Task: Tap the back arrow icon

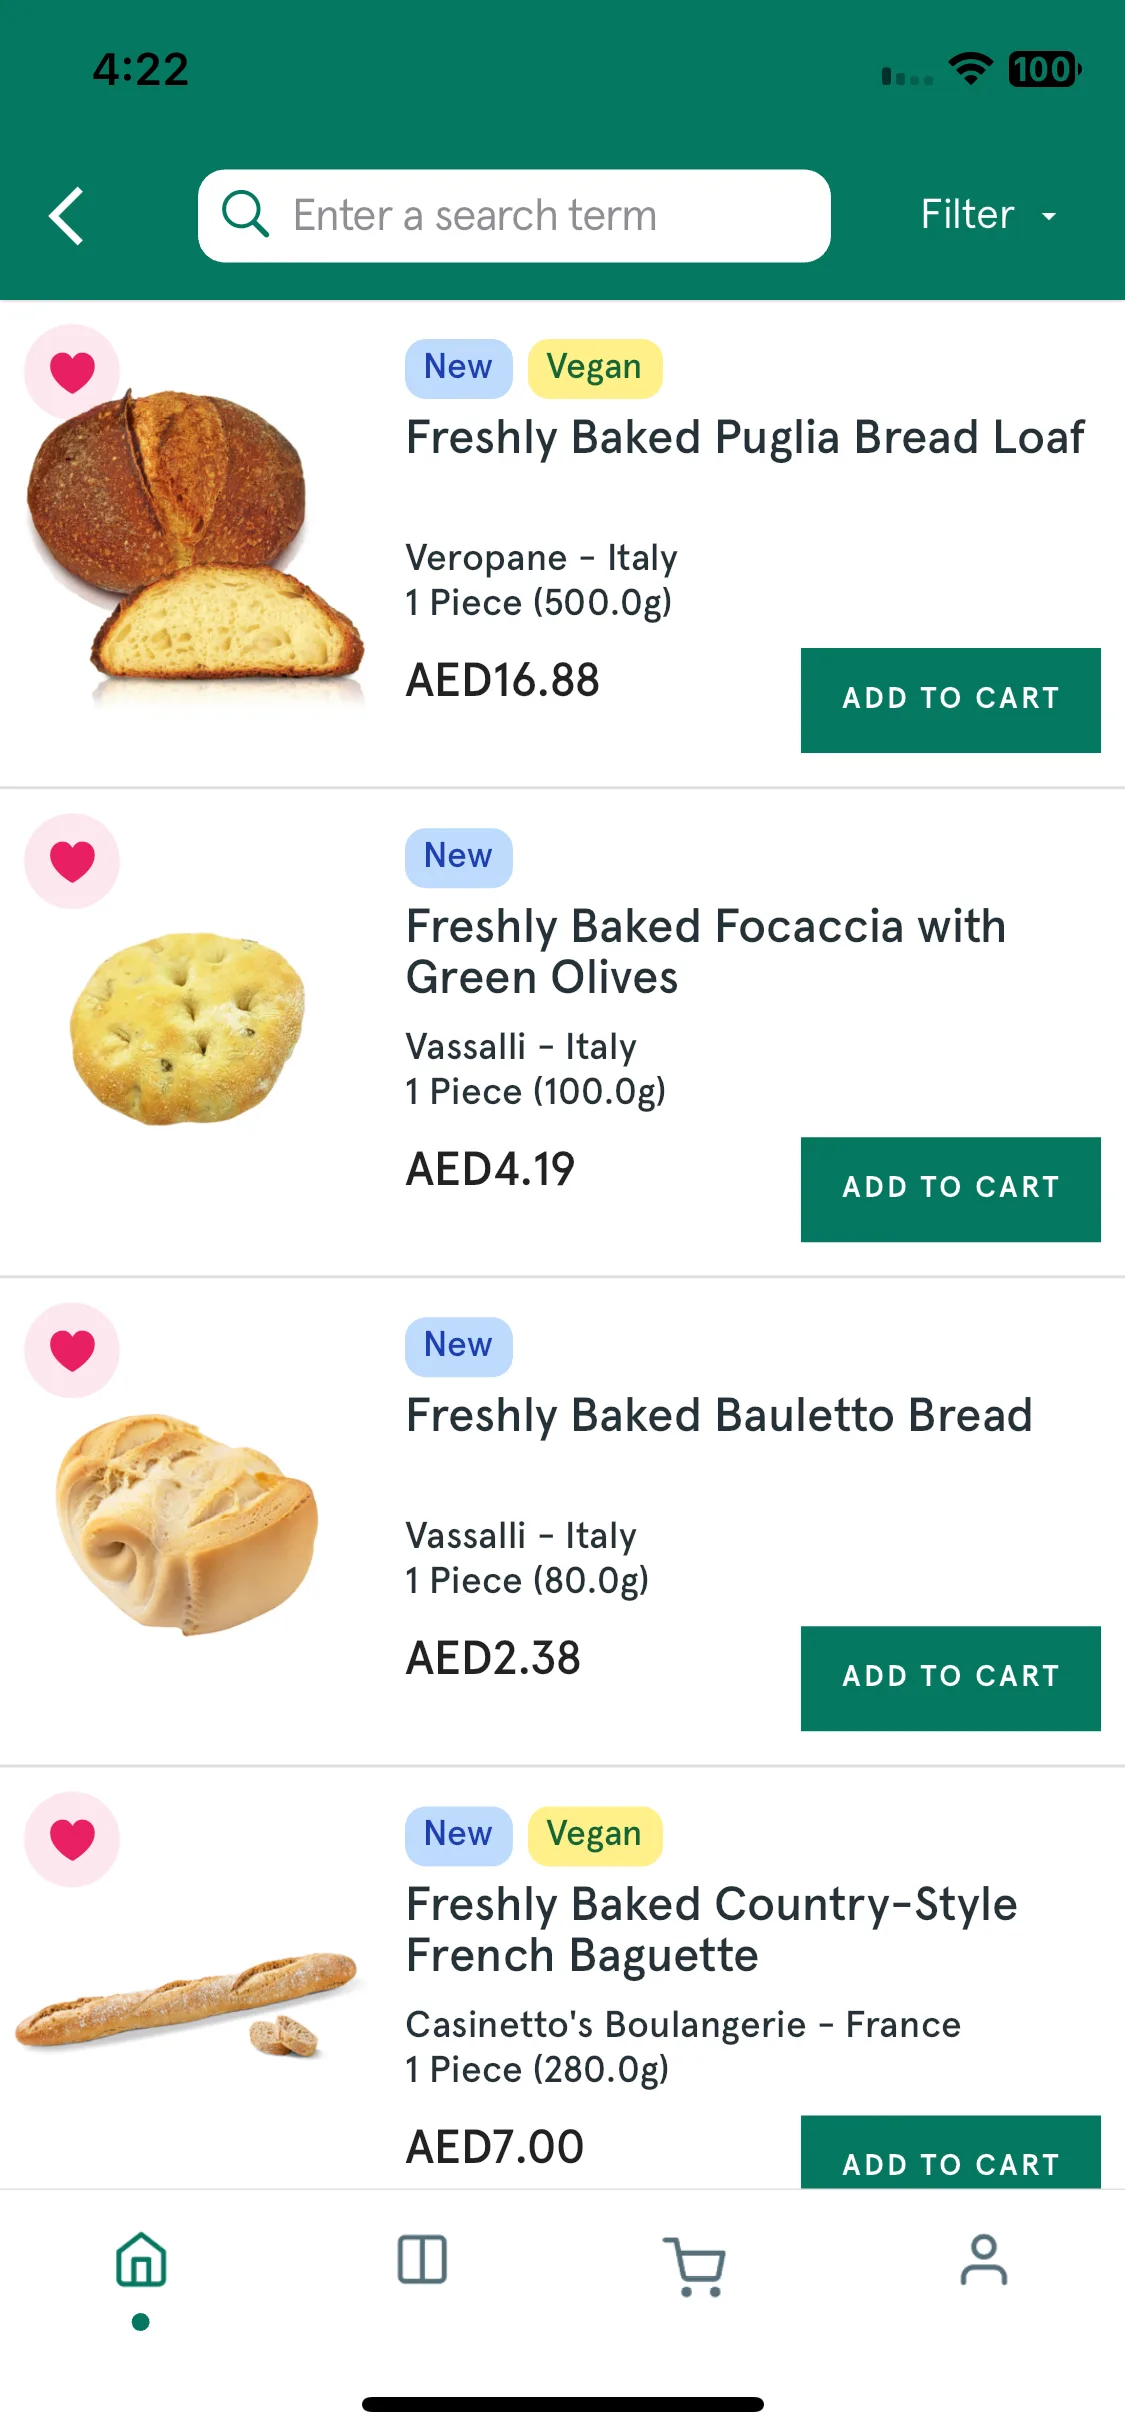Action: (66, 216)
